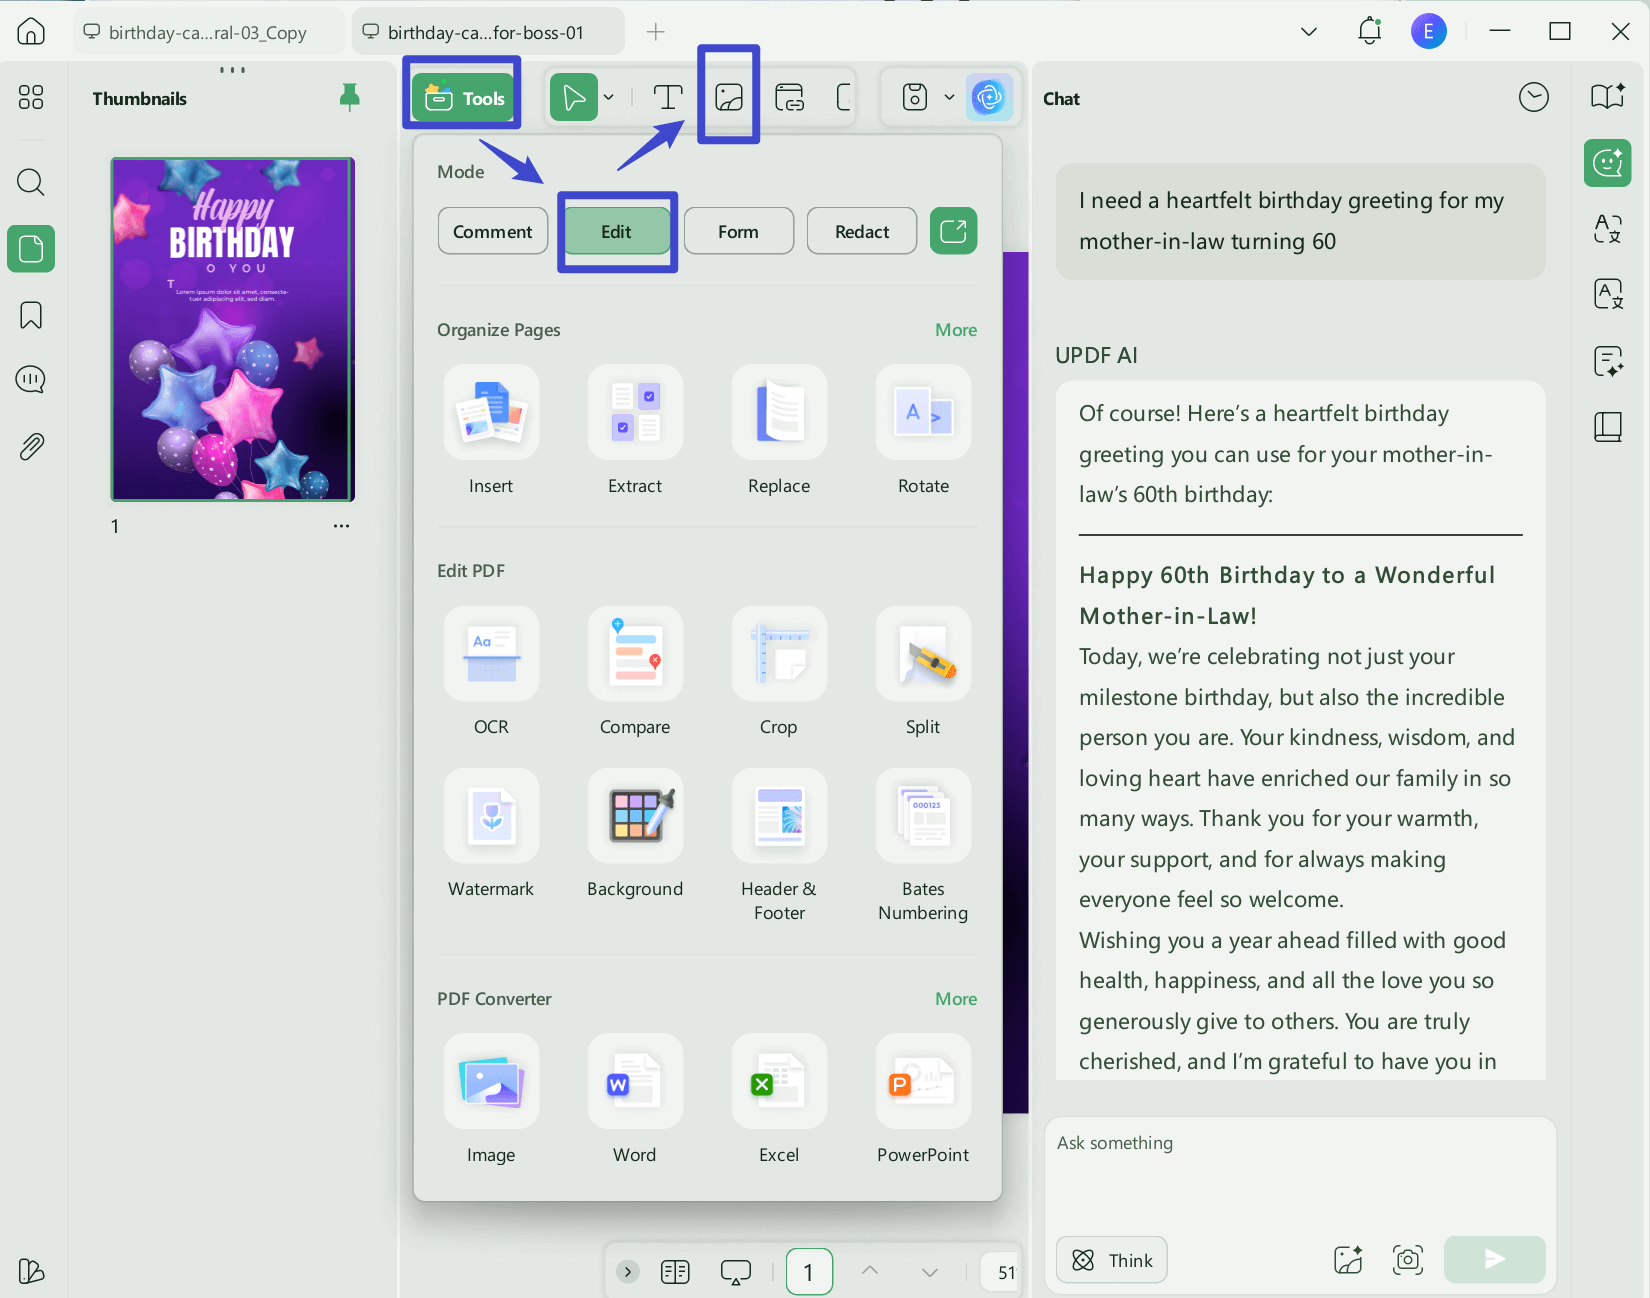
Task: Switch to birthday-ca...ral-03_Copy tab
Action: pyautogui.click(x=207, y=32)
